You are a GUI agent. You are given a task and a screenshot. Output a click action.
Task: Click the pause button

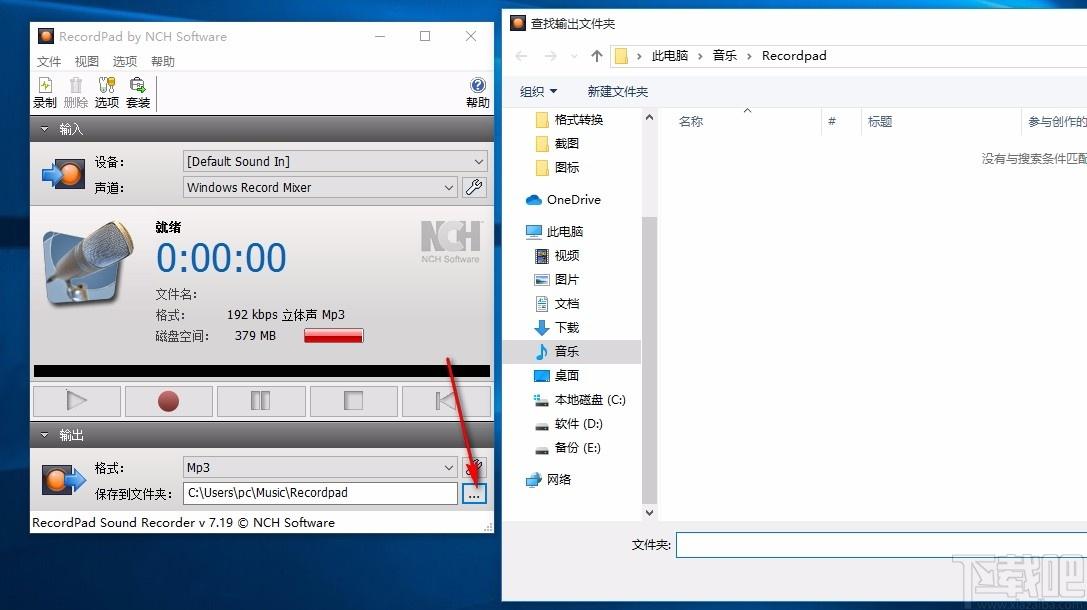[261, 401]
